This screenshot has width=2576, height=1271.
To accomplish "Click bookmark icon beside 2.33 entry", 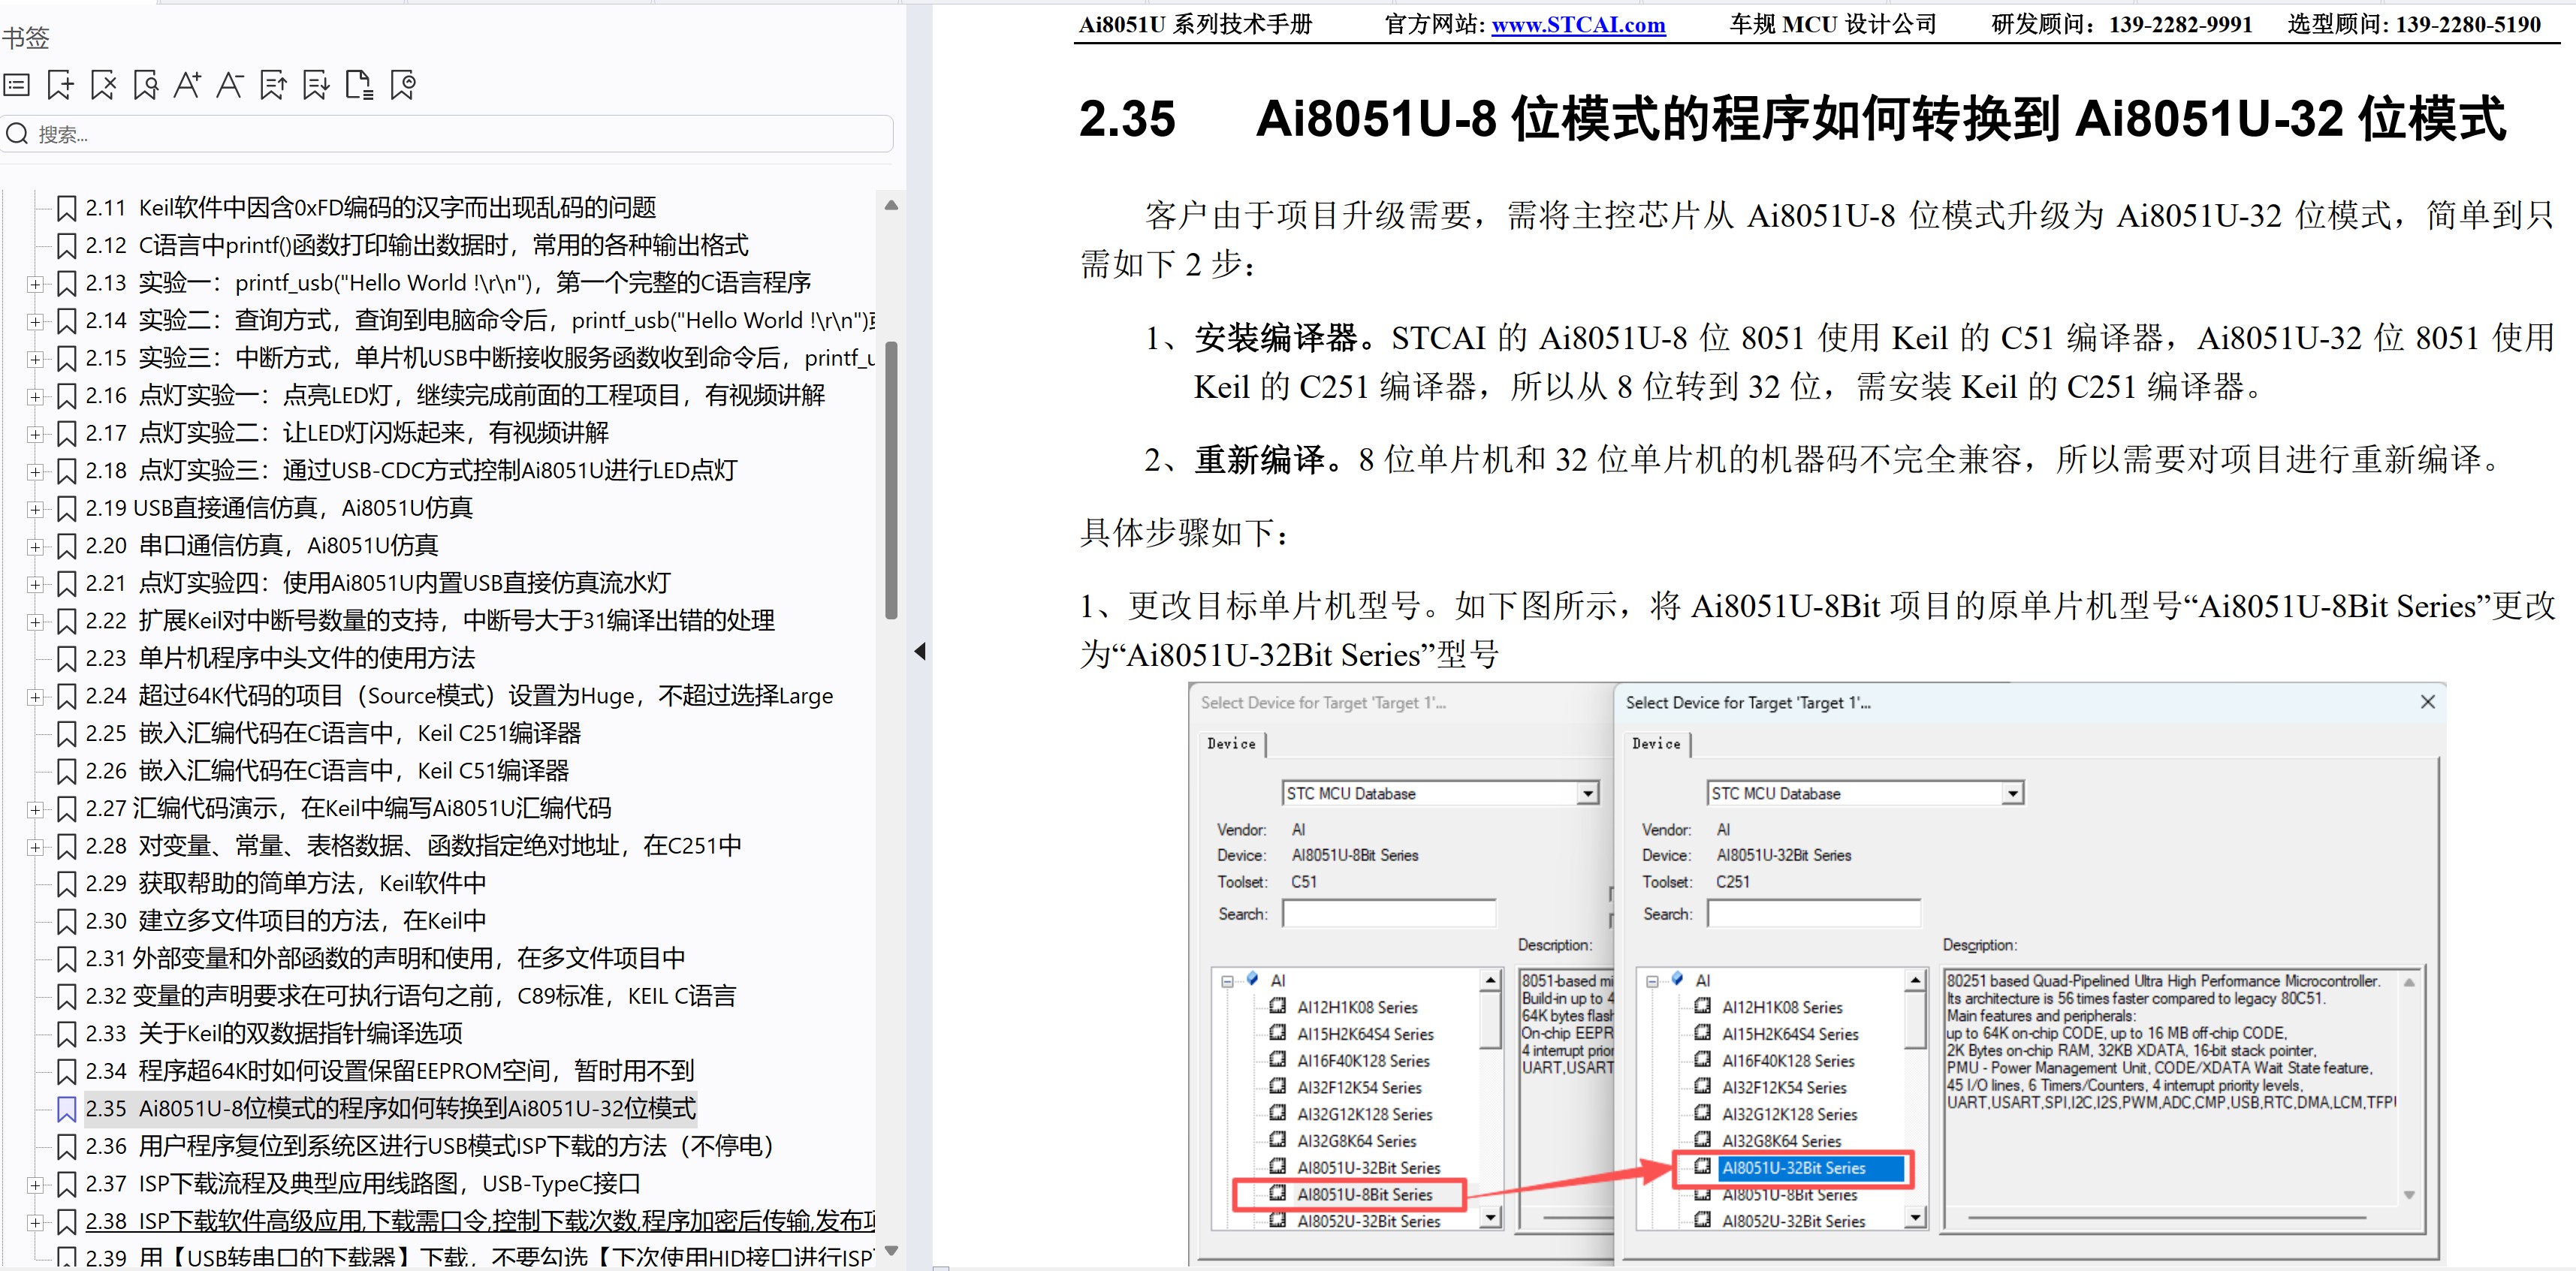I will (67, 1034).
